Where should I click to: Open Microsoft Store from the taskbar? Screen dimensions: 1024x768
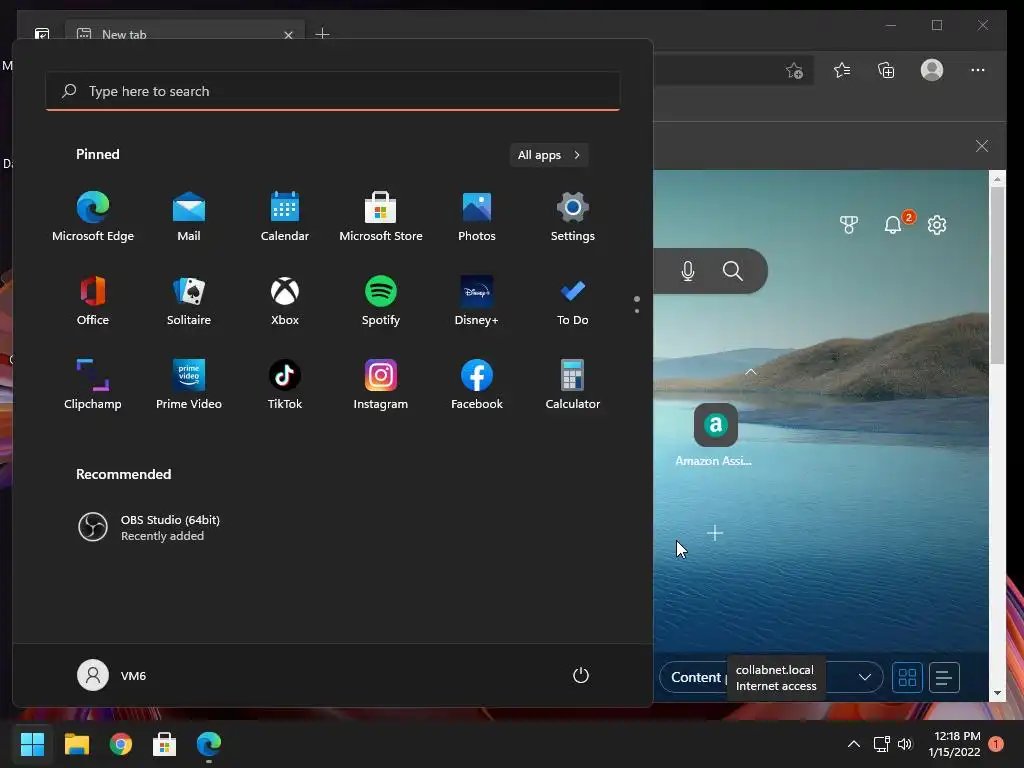pyautogui.click(x=165, y=744)
